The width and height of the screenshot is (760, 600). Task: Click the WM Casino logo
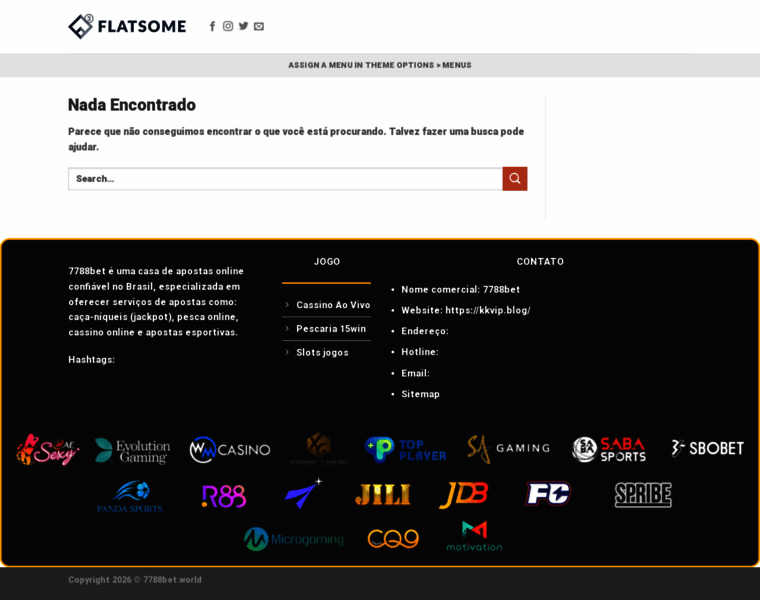point(230,450)
